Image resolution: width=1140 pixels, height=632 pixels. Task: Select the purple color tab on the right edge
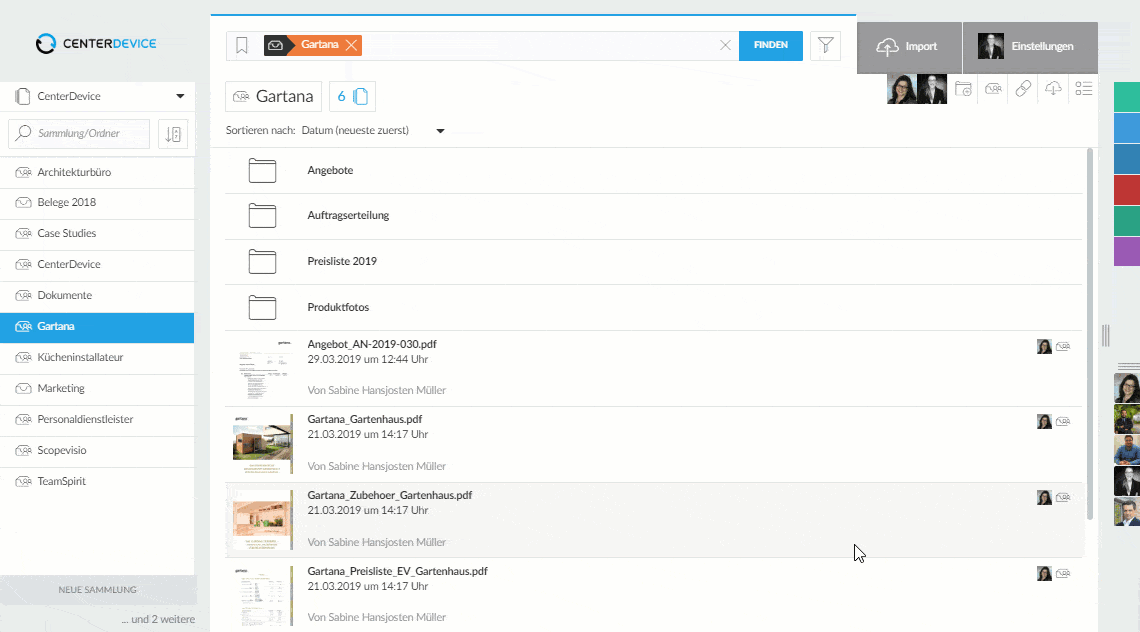(1127, 252)
